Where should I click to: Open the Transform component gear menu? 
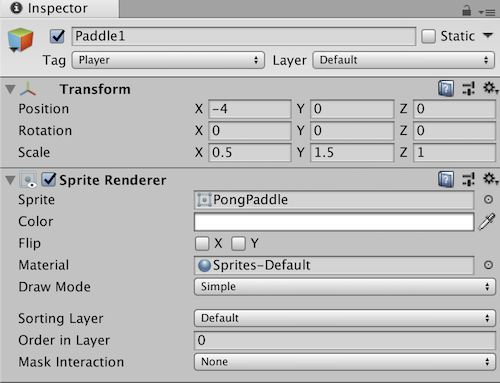[x=490, y=88]
